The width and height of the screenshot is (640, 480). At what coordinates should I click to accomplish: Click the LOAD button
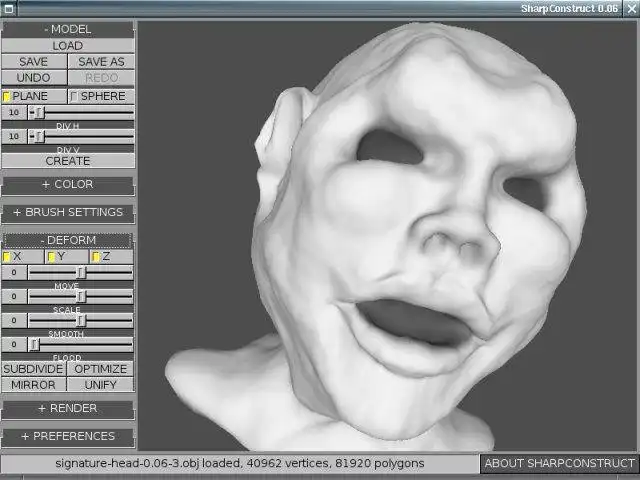coord(68,46)
